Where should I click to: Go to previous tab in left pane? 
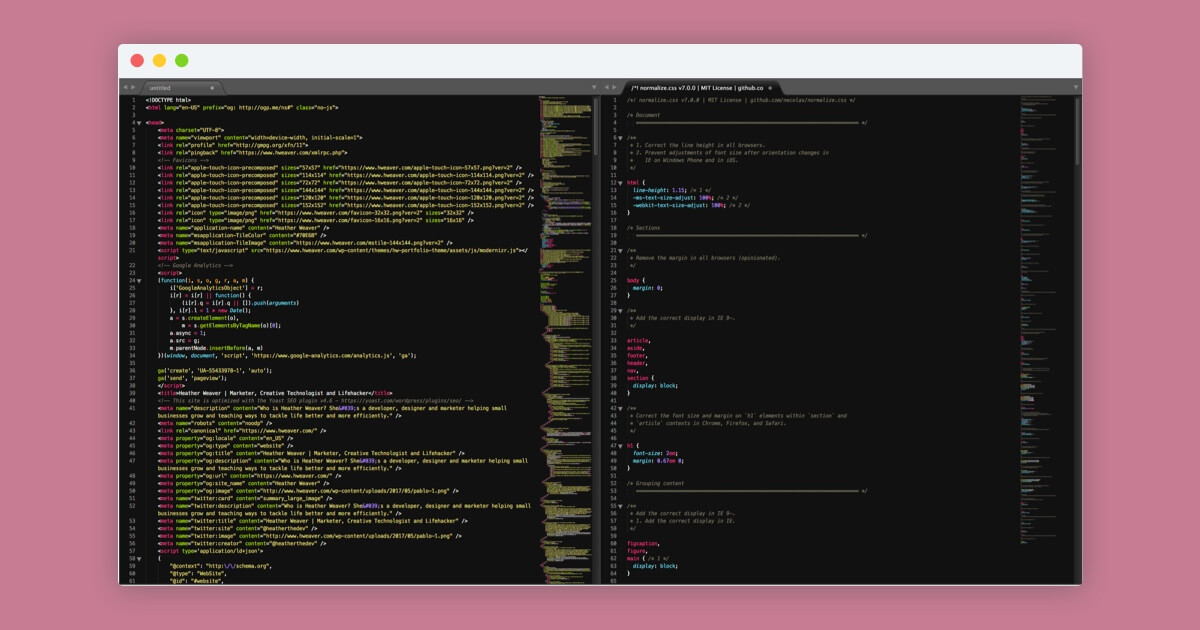[x=124, y=88]
